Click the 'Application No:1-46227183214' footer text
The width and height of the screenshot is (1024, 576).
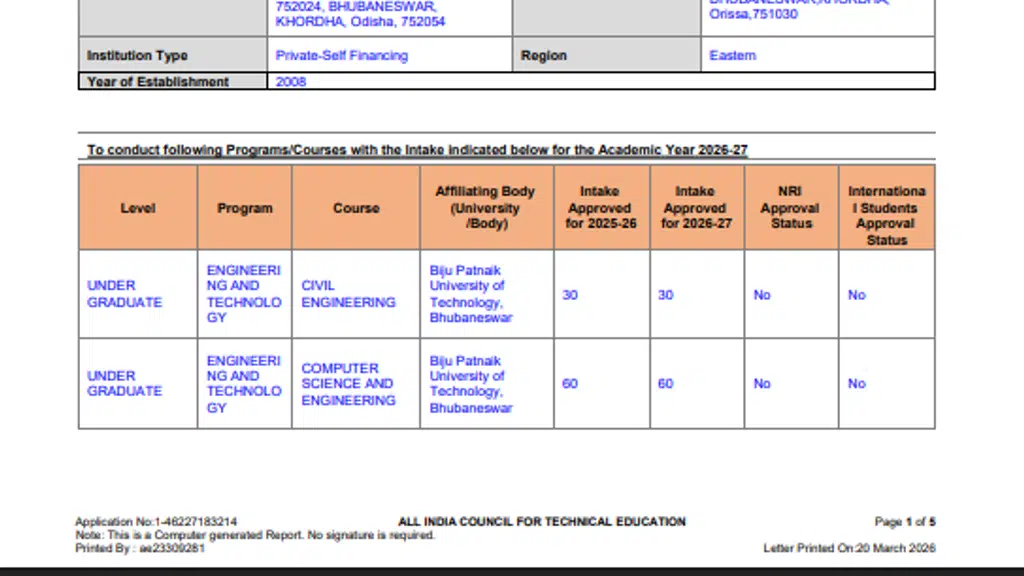pos(156,522)
